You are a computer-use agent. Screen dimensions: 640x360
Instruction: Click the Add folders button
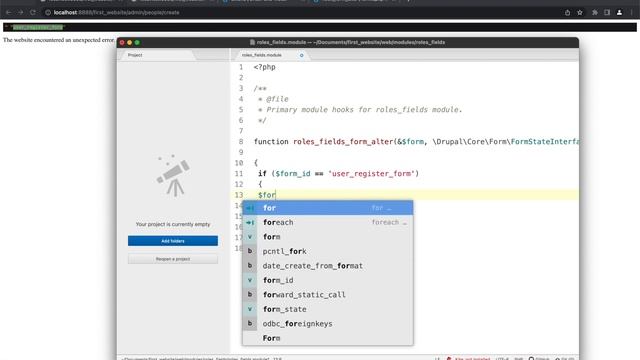173,241
